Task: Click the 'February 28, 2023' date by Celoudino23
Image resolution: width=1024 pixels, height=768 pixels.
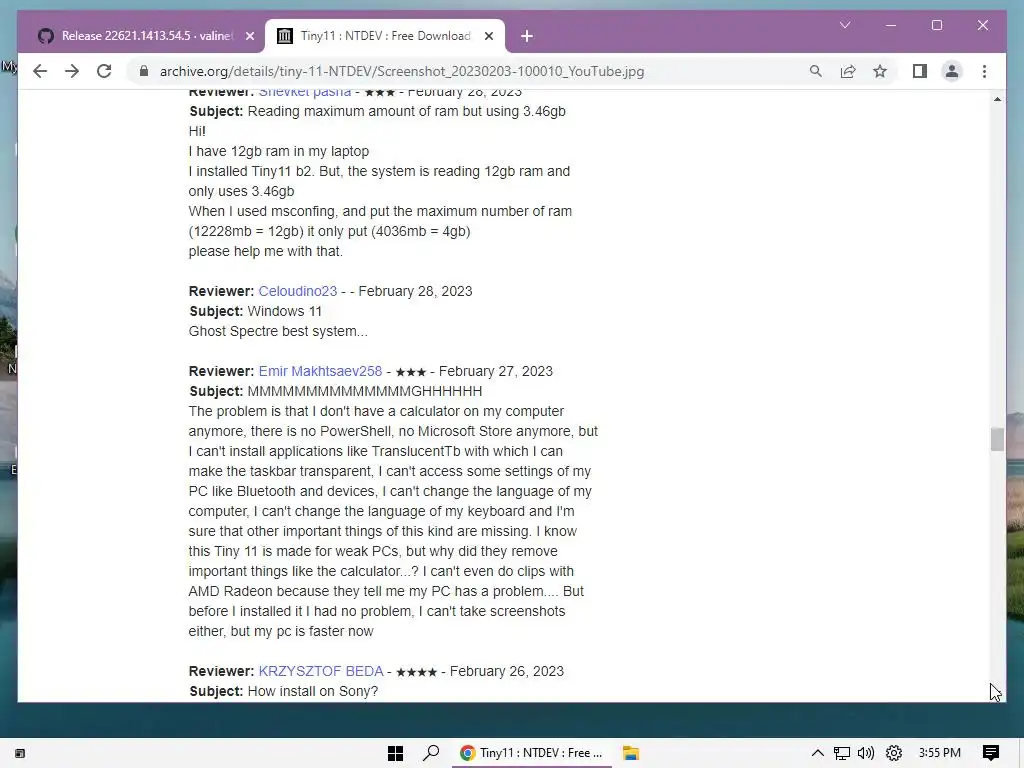Action: click(x=415, y=291)
